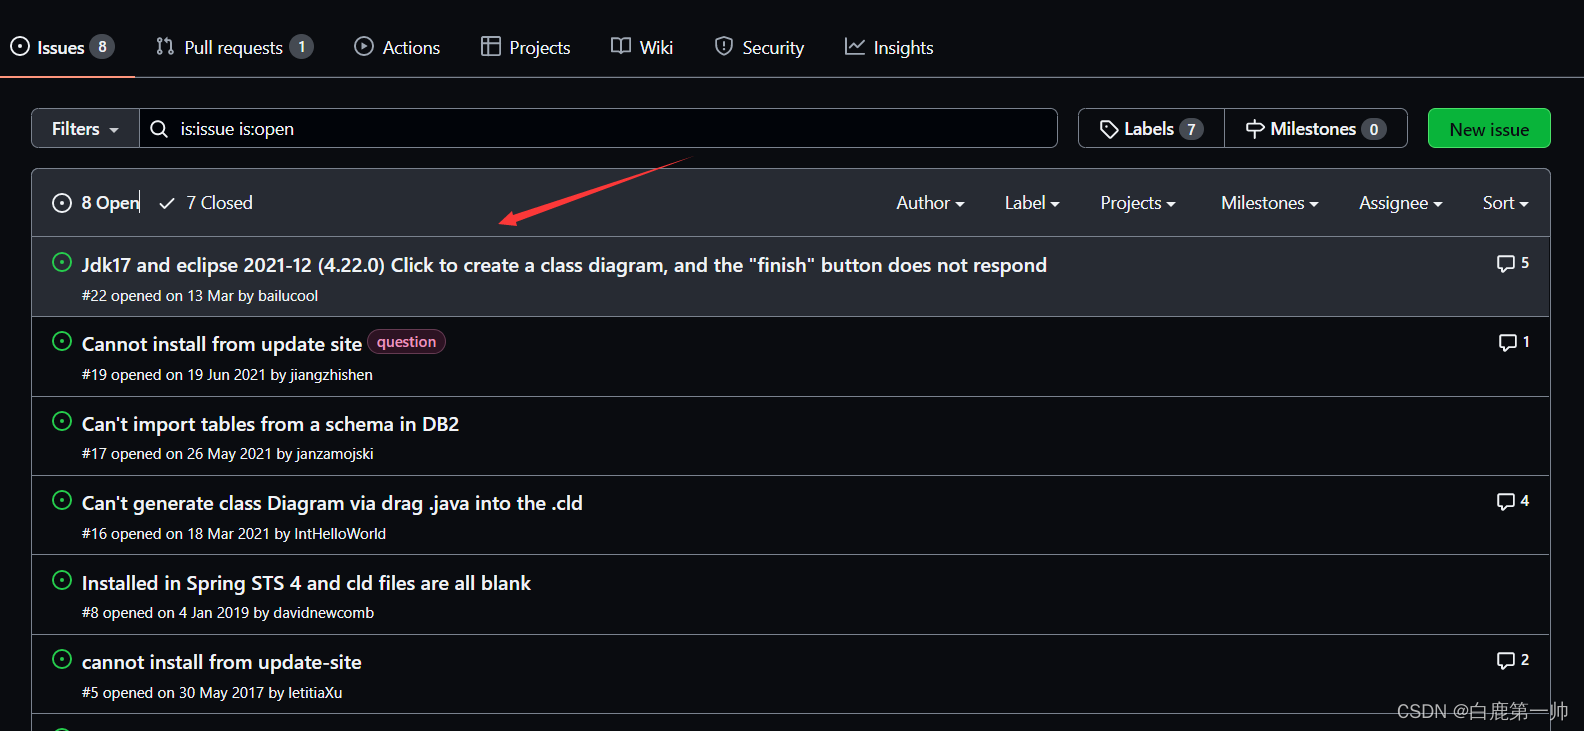The height and width of the screenshot is (731, 1584).
Task: Open 4 comments on issue #16
Action: 1513,501
